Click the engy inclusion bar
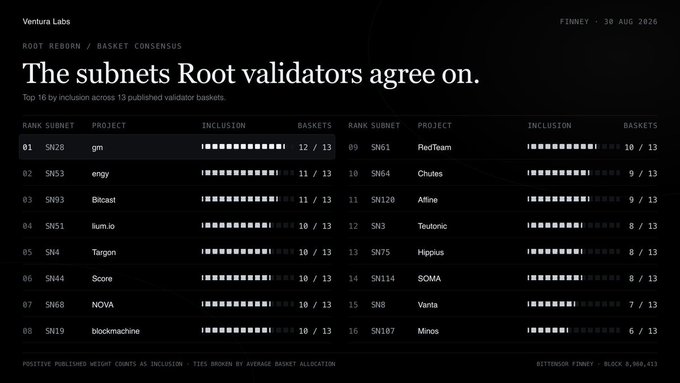This screenshot has height=383, width=680. click(248, 173)
